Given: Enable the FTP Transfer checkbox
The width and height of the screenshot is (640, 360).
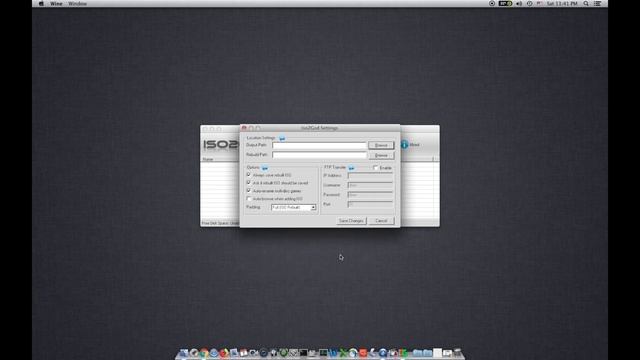Looking at the screenshot, I should (376, 168).
